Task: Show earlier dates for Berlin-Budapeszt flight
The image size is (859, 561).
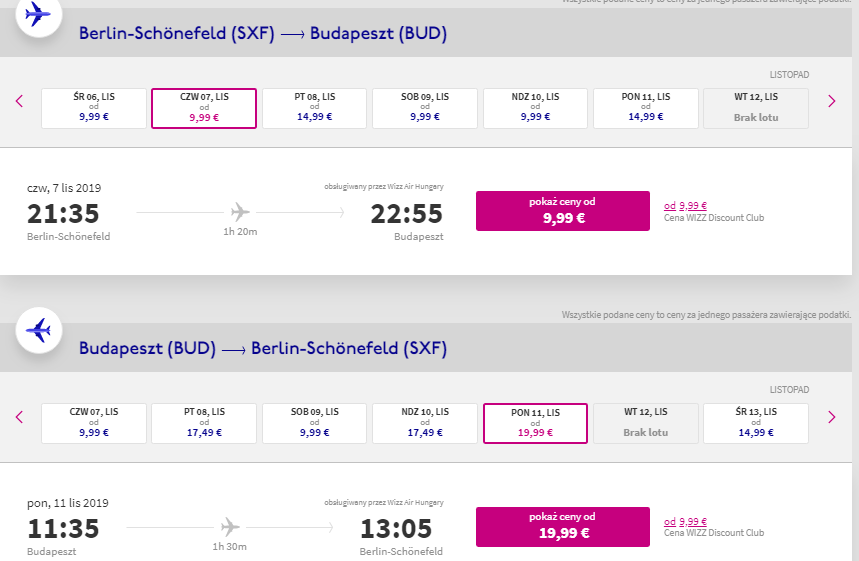Action: pyautogui.click(x=20, y=101)
